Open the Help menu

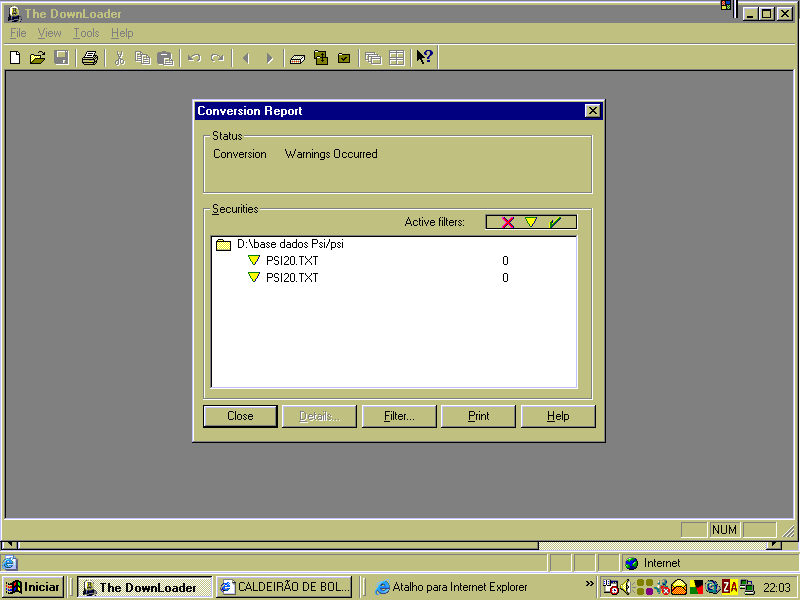(x=122, y=33)
